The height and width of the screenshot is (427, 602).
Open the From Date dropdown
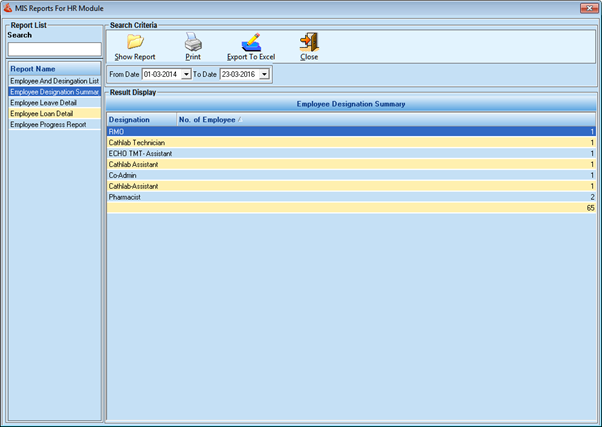[186, 75]
